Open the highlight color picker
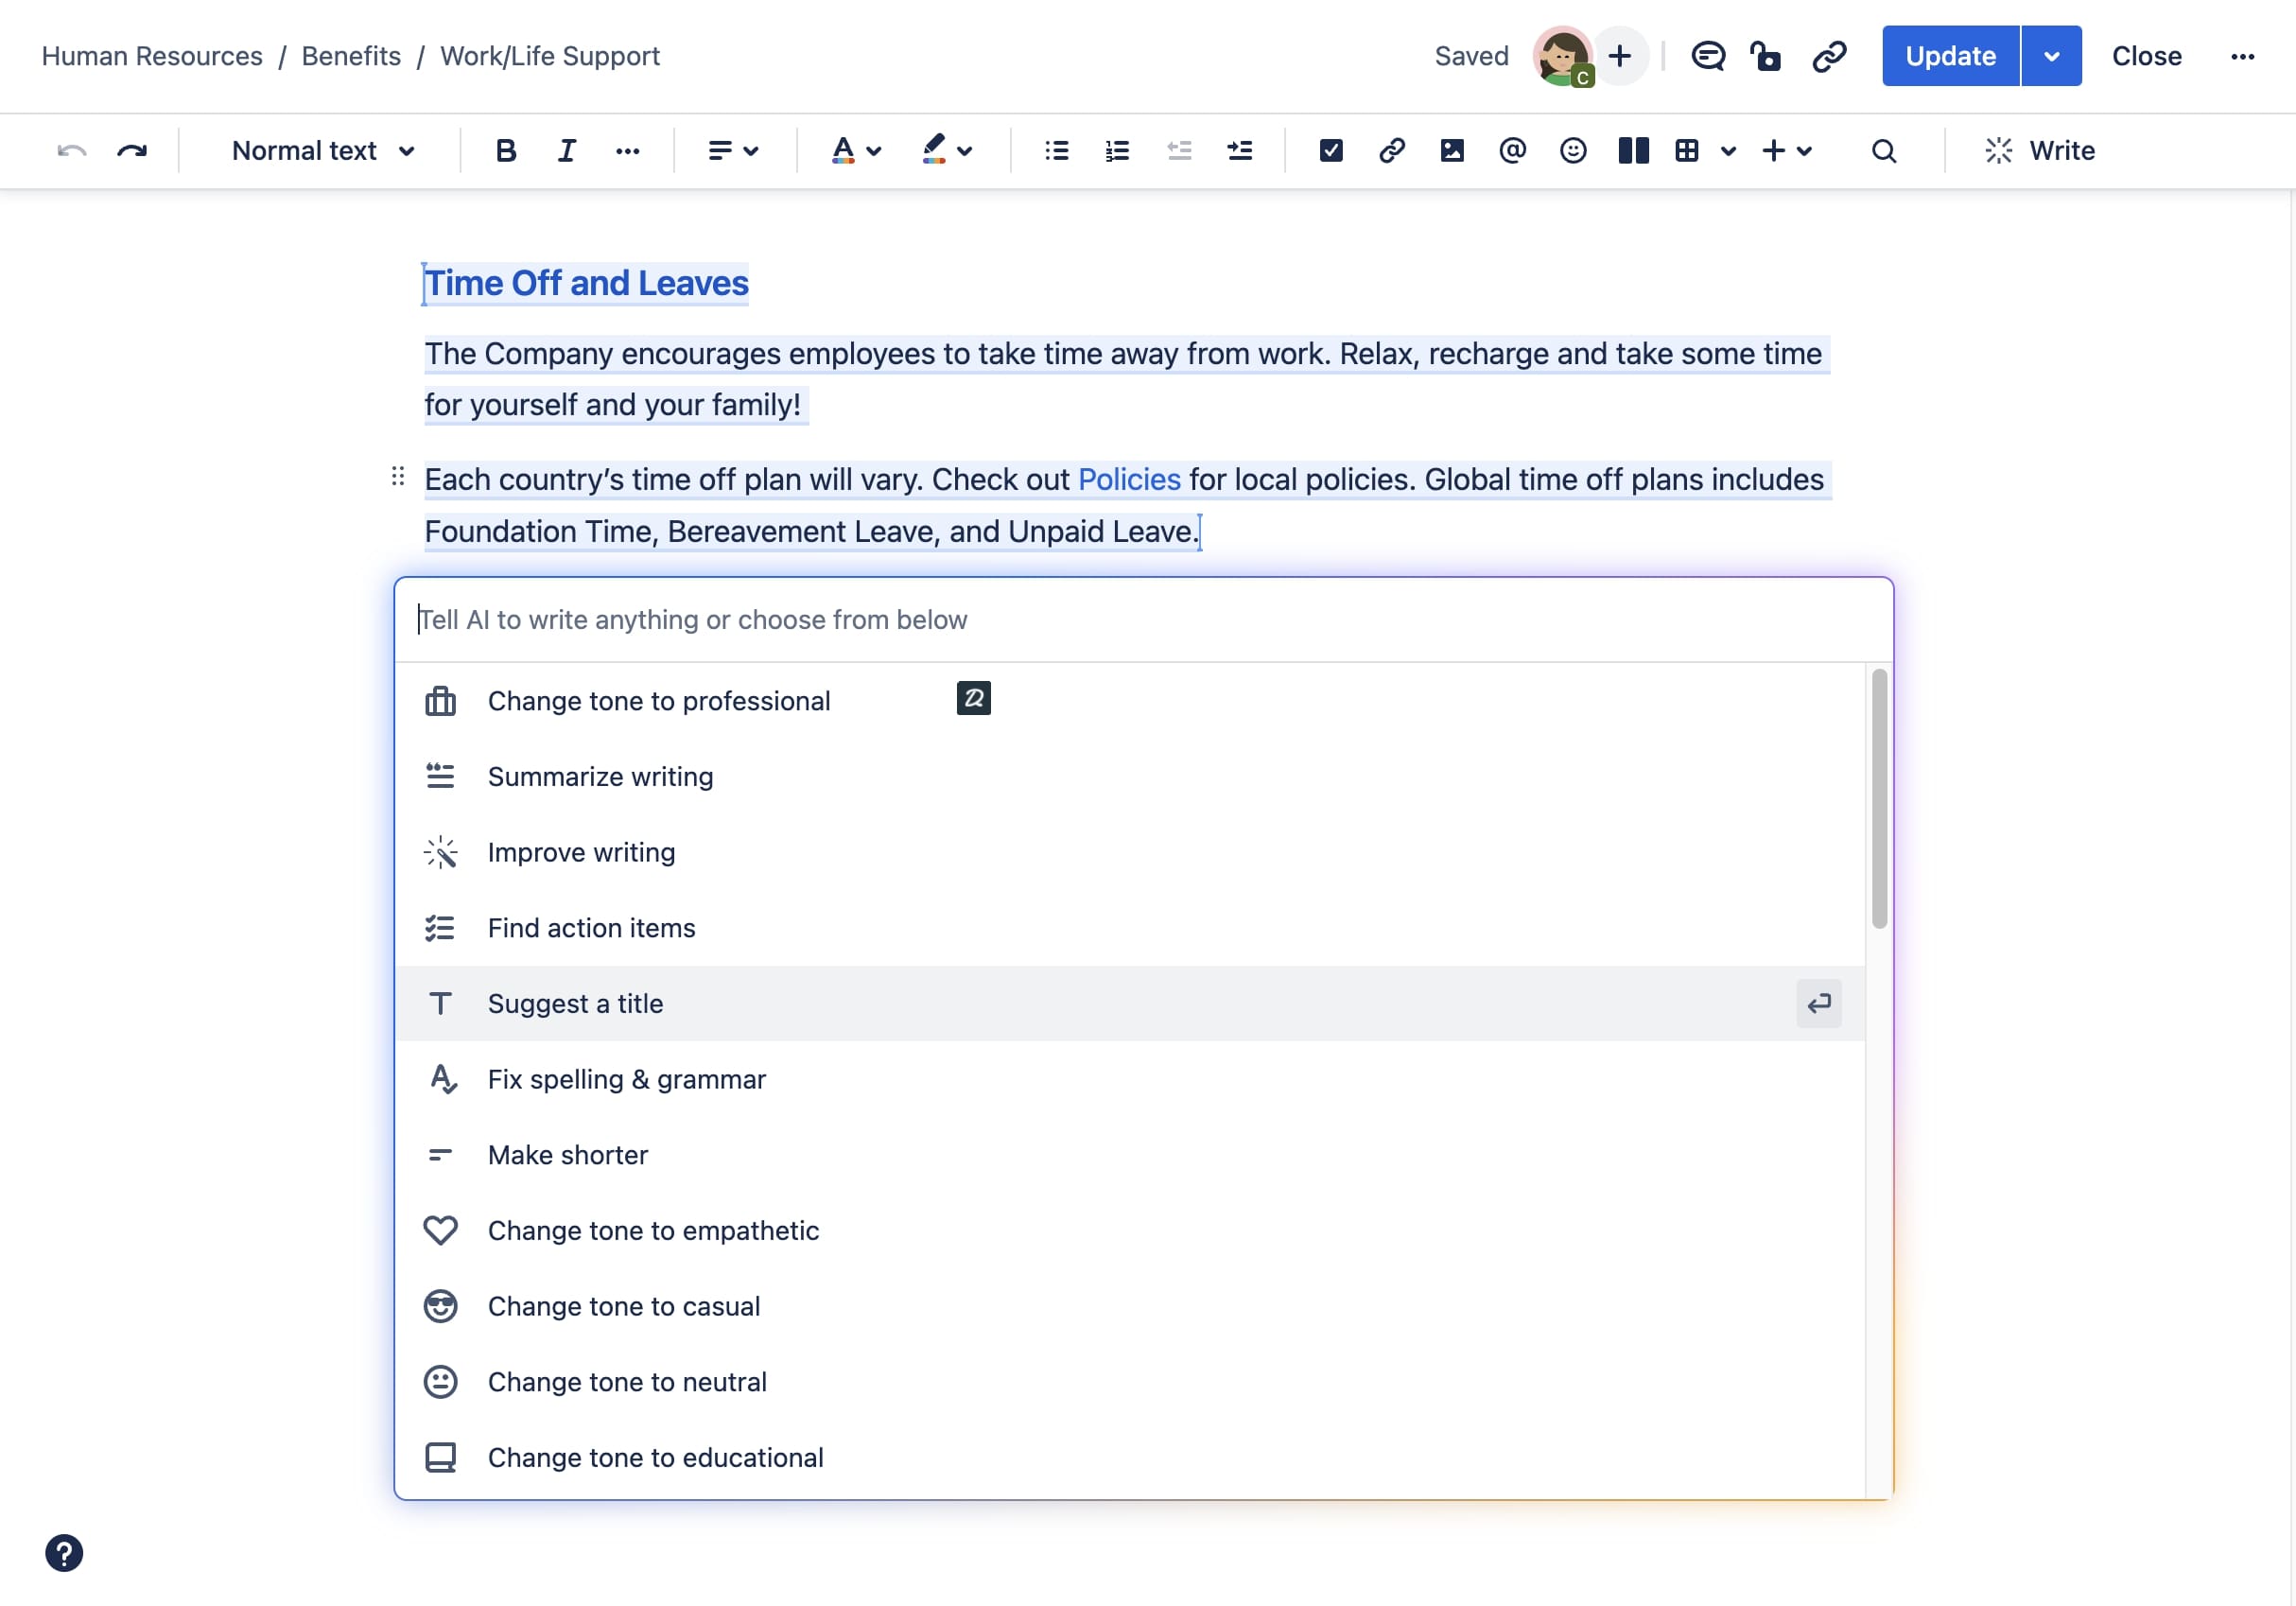The width and height of the screenshot is (2296, 1606). [946, 151]
